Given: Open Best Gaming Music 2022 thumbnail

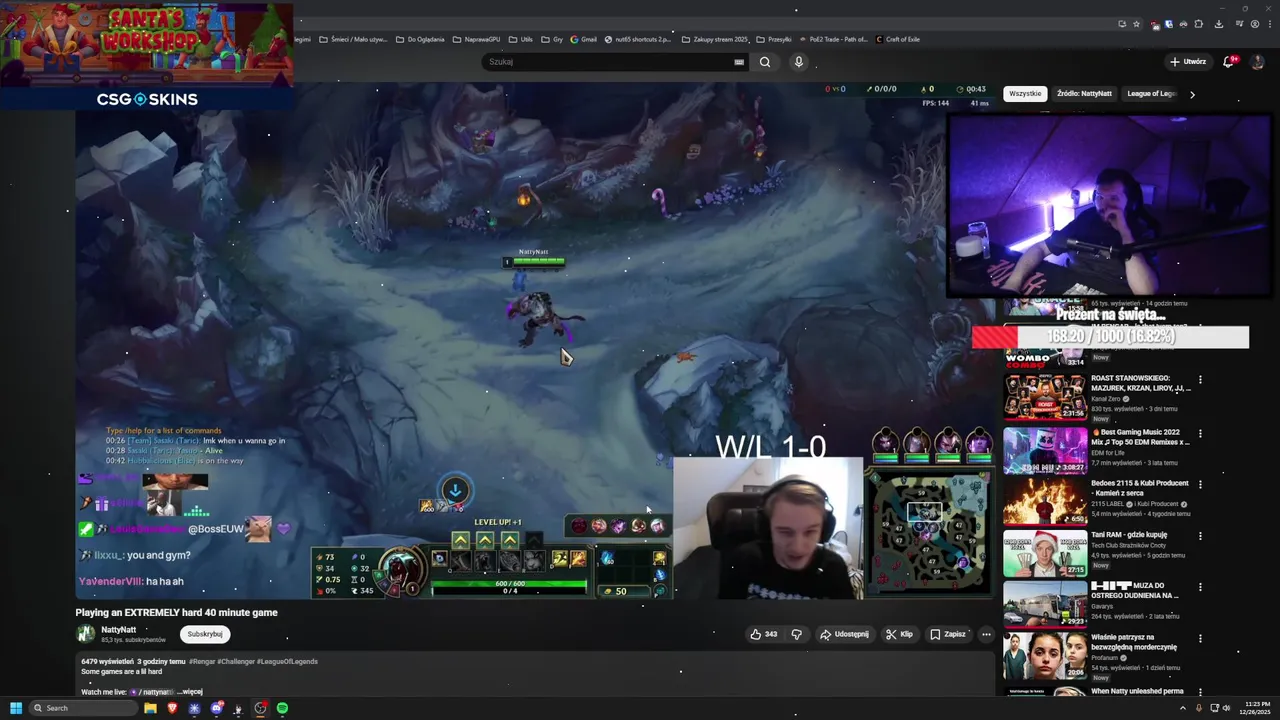Looking at the screenshot, I should click(x=1045, y=450).
